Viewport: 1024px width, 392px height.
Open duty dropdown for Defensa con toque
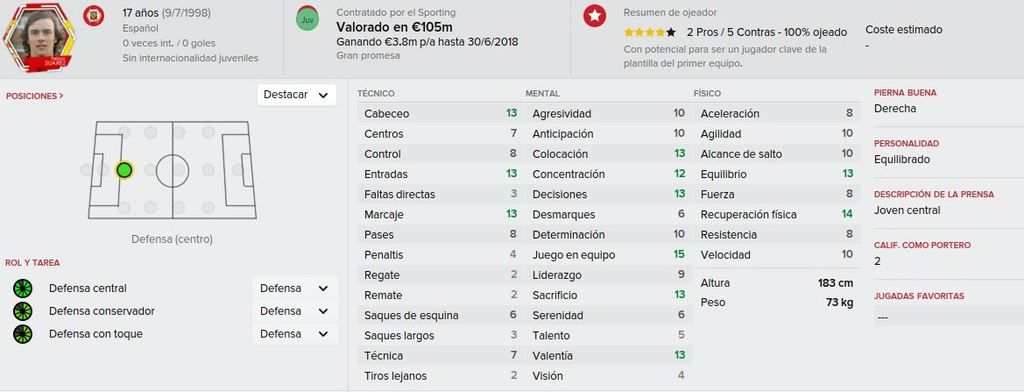point(295,334)
